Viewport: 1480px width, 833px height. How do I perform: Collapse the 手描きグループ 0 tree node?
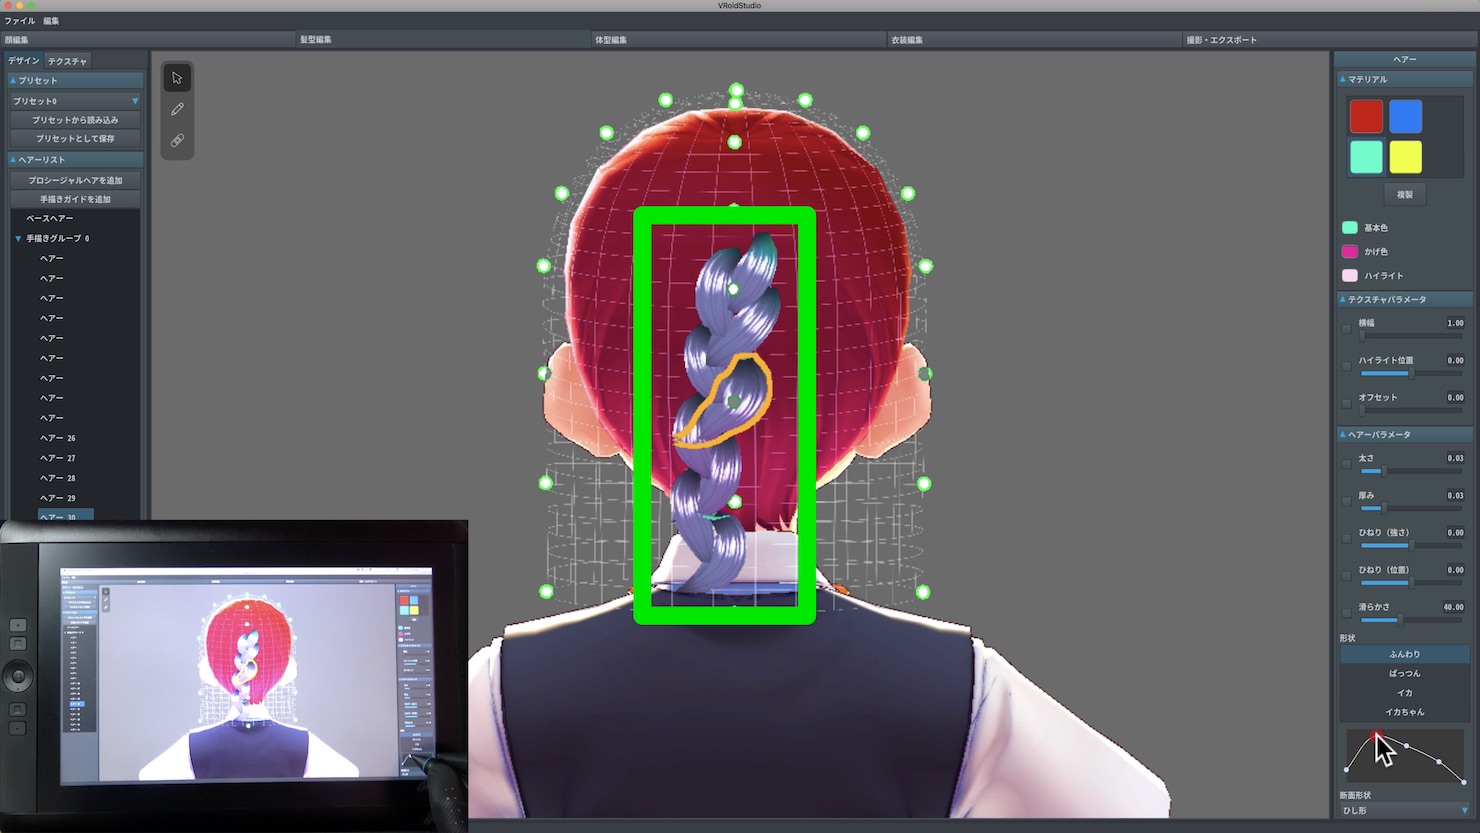click(x=18, y=239)
